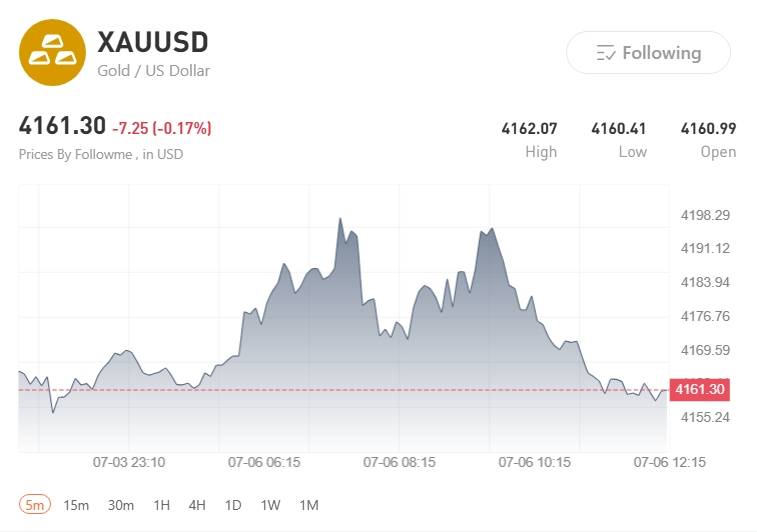This screenshot has width=757, height=532.
Task: Select the 4H chart interval
Action: (197, 505)
